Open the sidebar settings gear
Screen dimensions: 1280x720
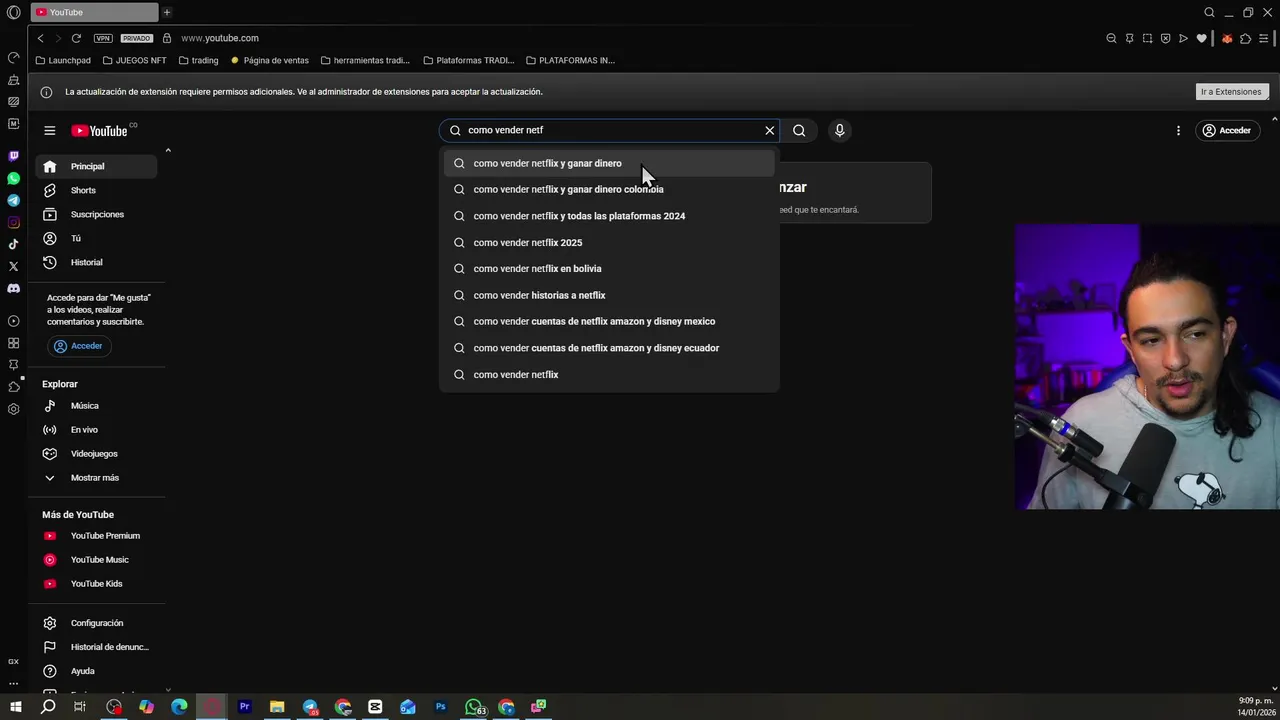(13, 409)
